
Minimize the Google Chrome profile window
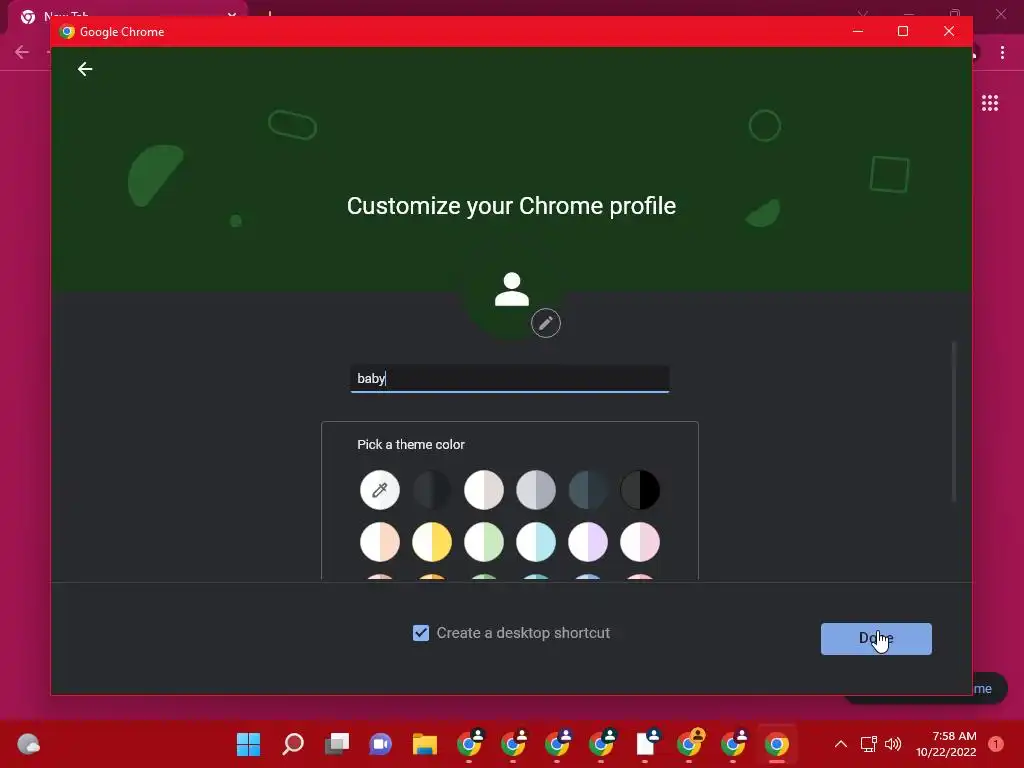coord(858,31)
